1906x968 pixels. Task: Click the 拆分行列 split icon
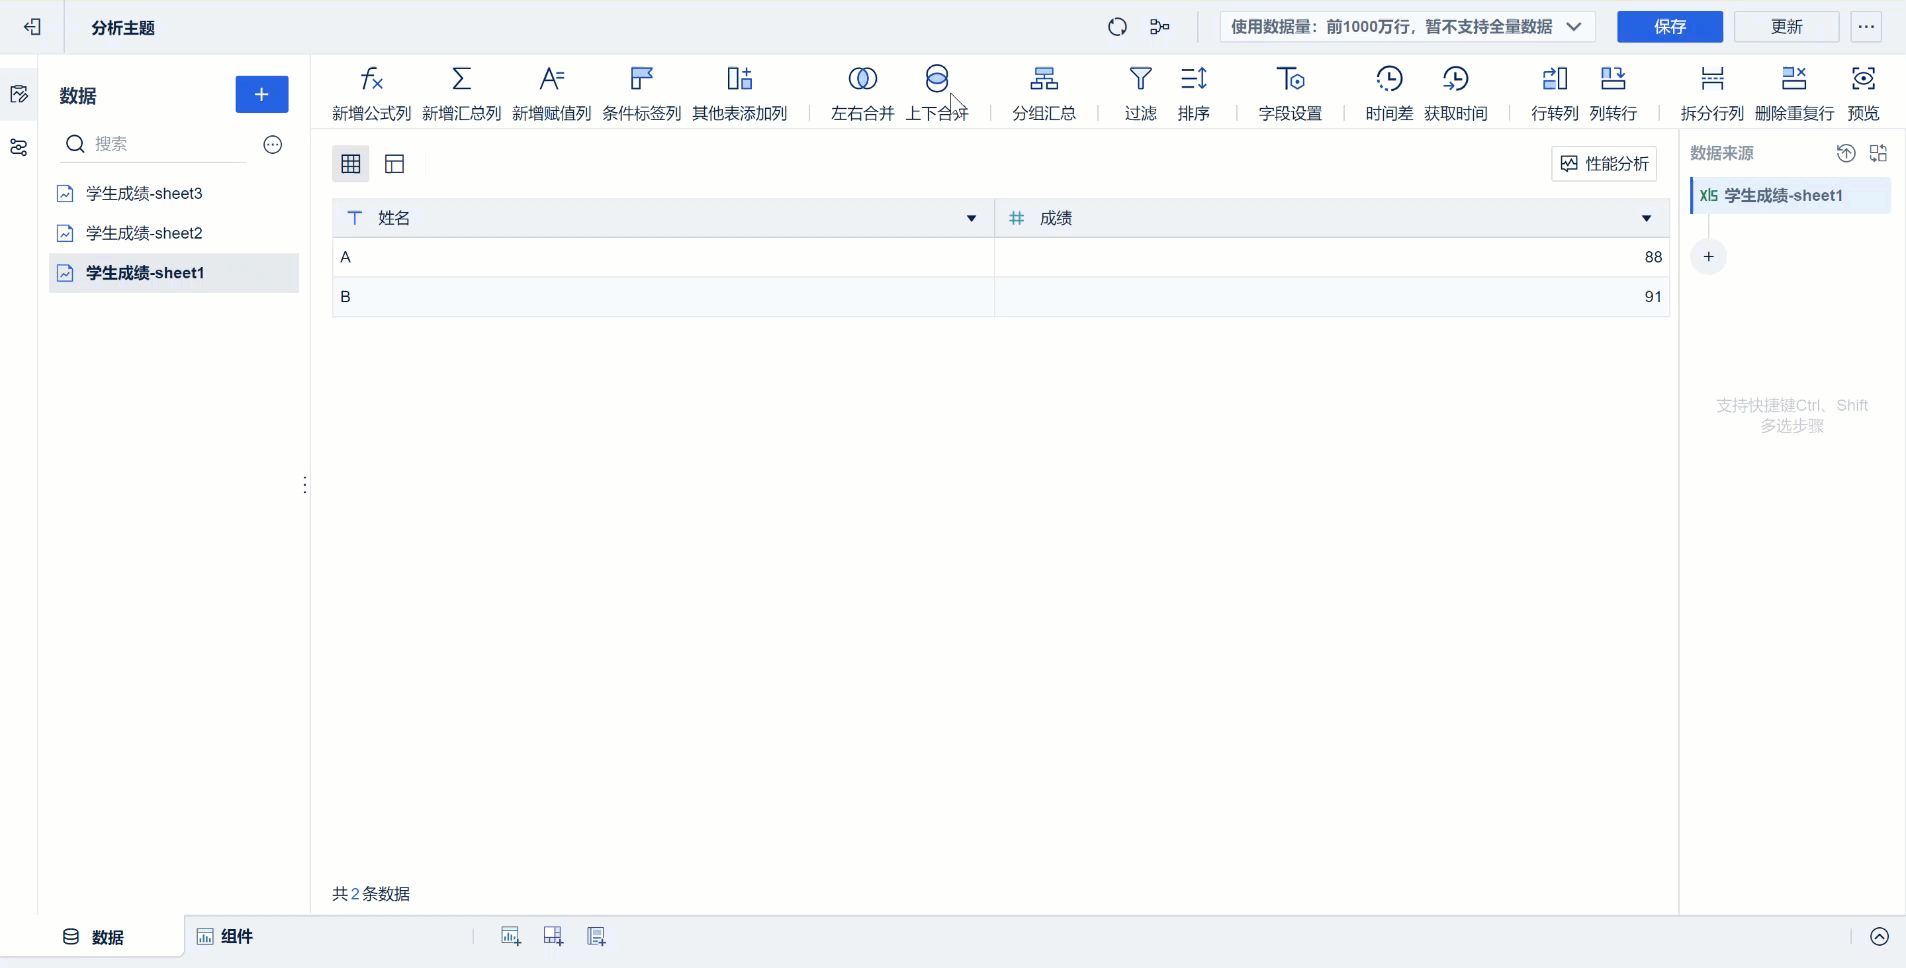tap(1712, 92)
